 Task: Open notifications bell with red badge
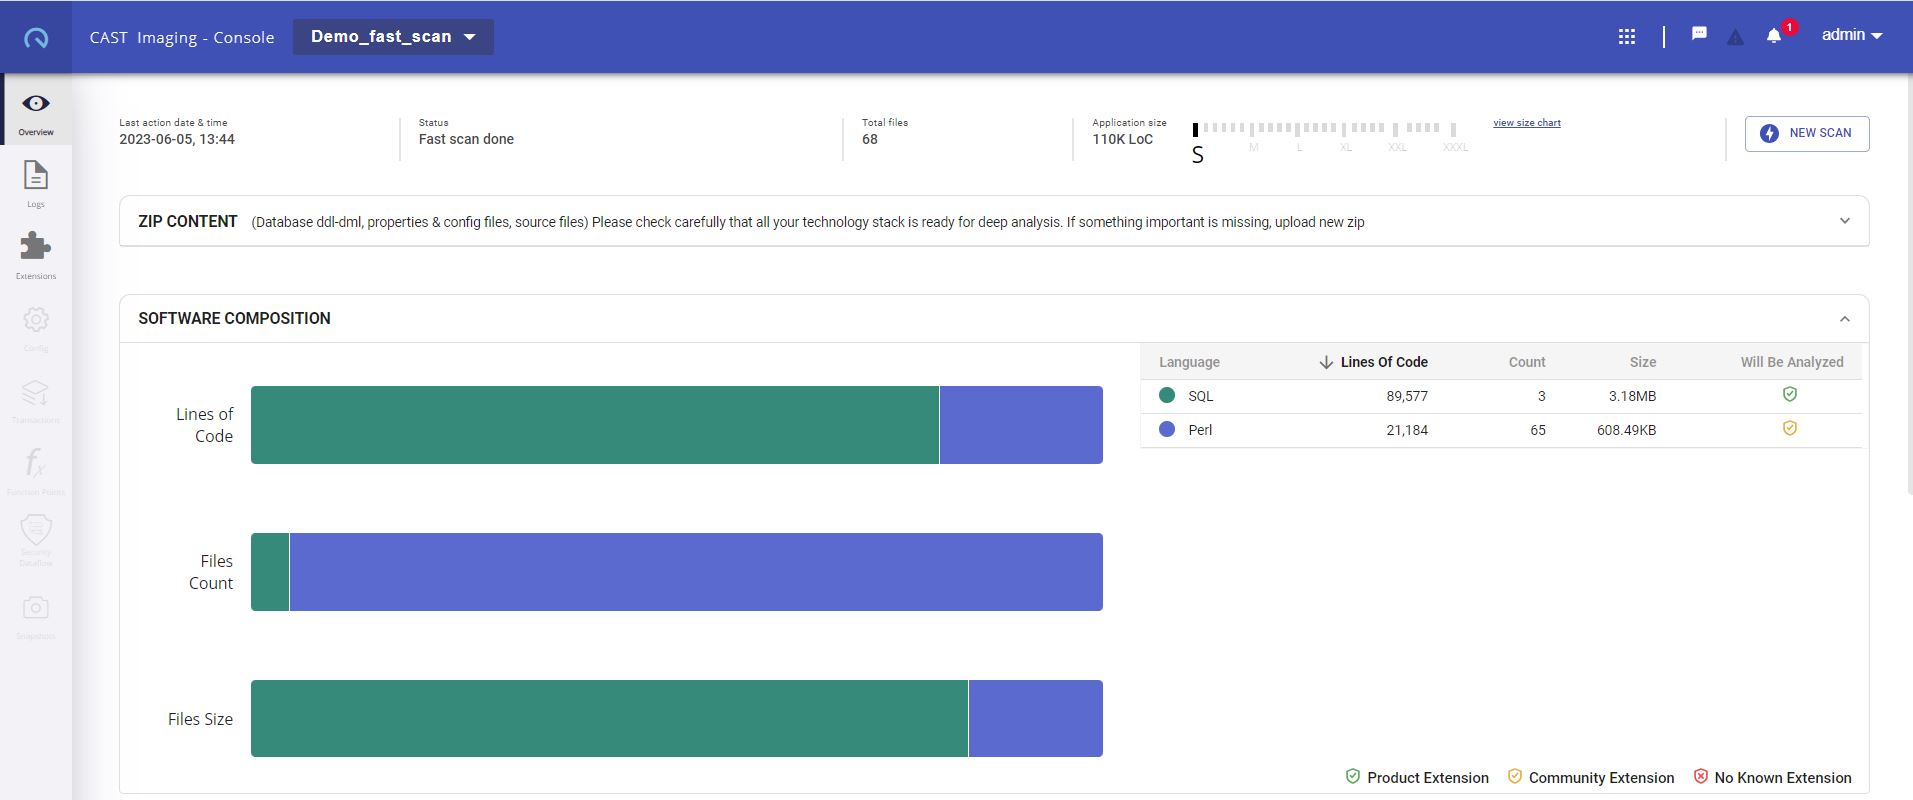click(x=1774, y=36)
